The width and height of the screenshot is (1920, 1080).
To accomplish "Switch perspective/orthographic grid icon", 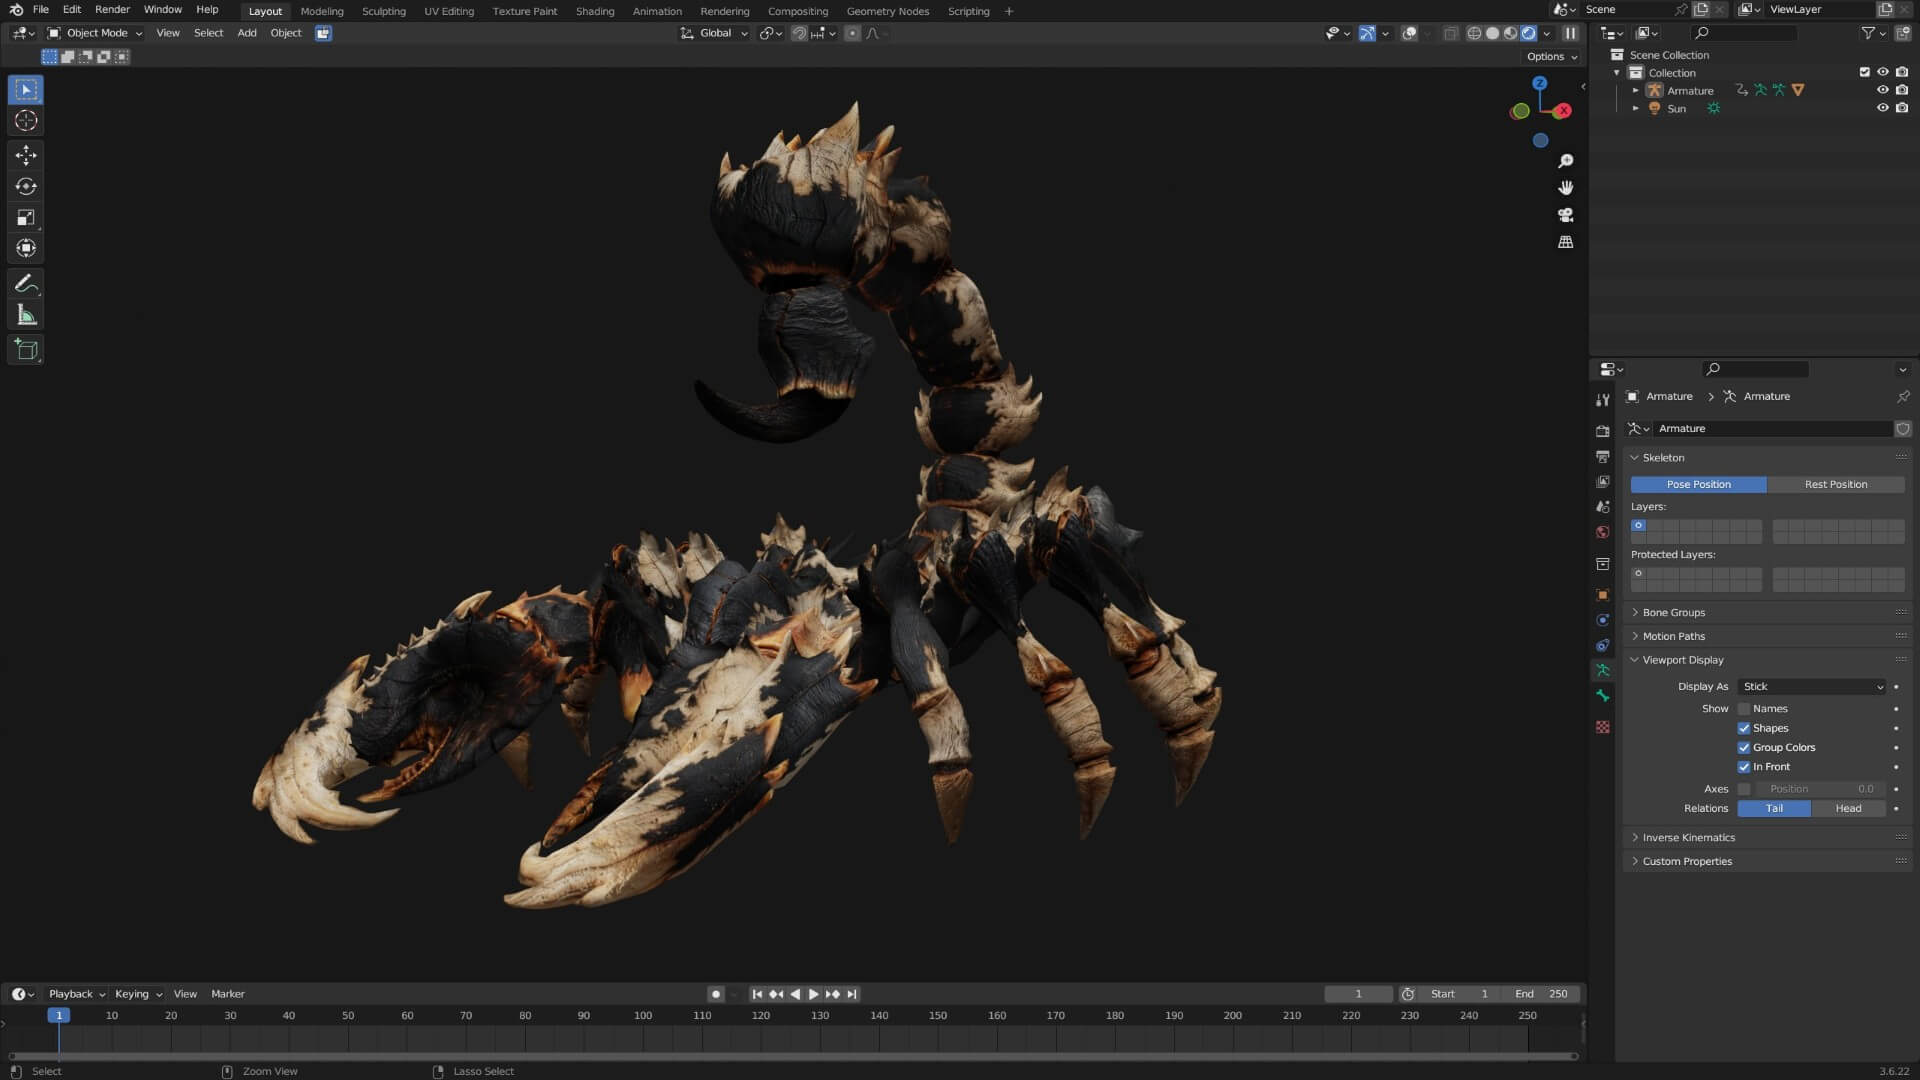I will pos(1566,242).
